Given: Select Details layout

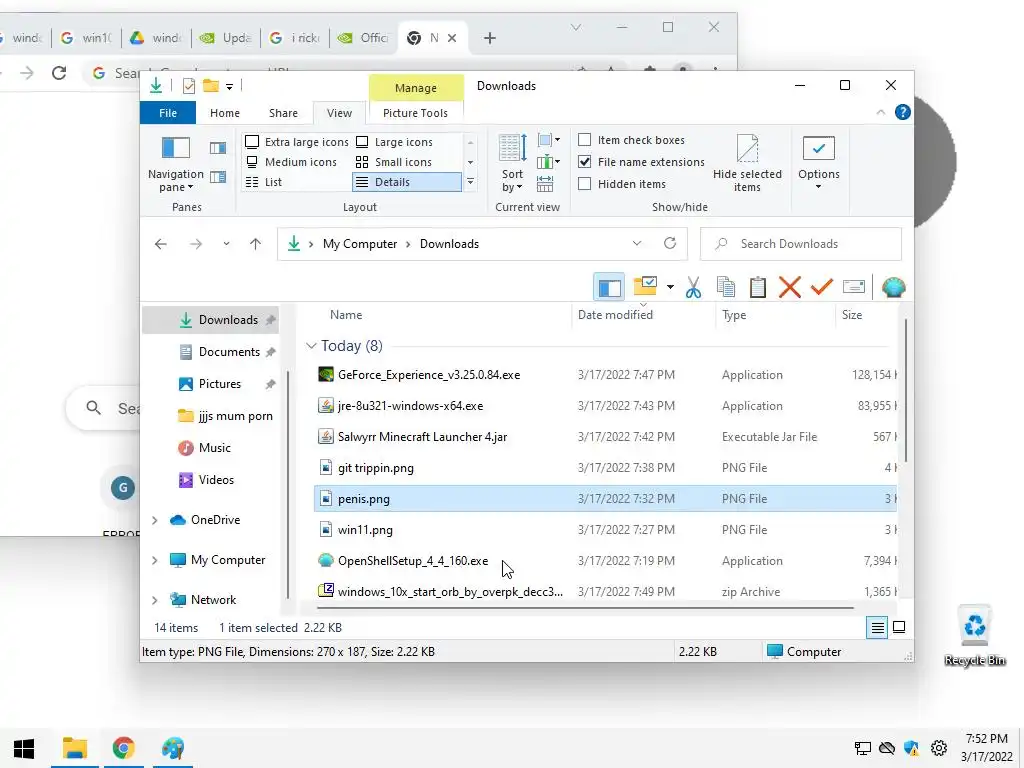Looking at the screenshot, I should (x=407, y=182).
